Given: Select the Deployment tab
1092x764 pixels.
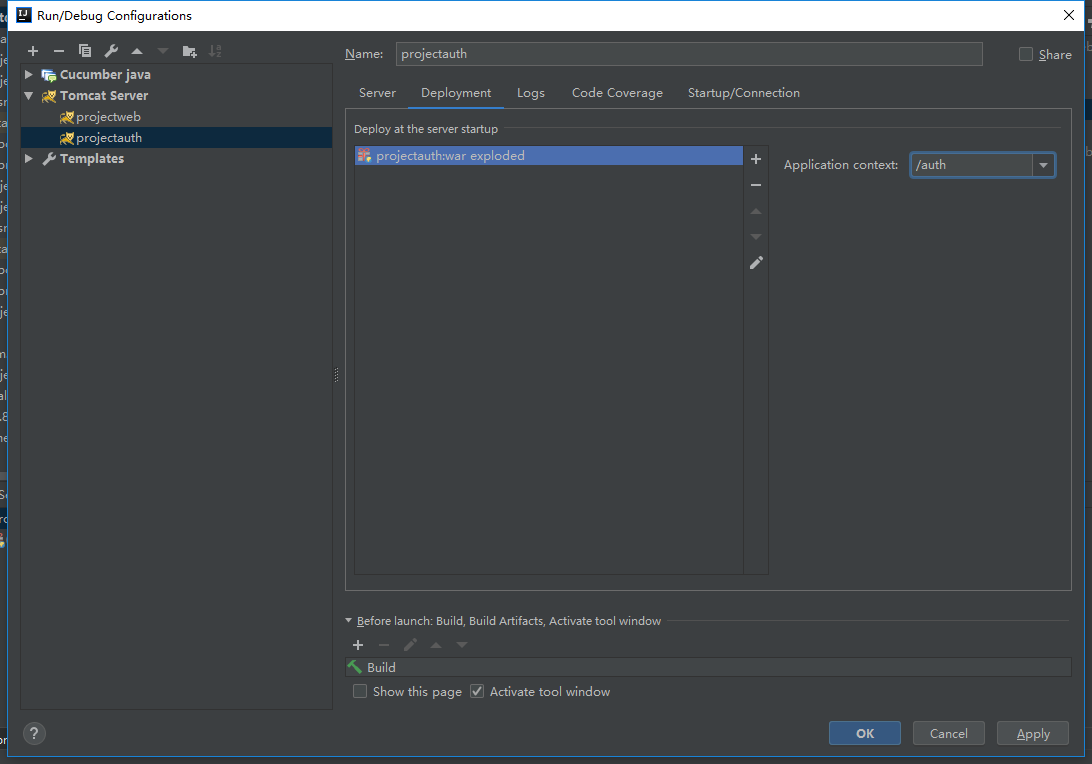Looking at the screenshot, I should [x=456, y=93].
